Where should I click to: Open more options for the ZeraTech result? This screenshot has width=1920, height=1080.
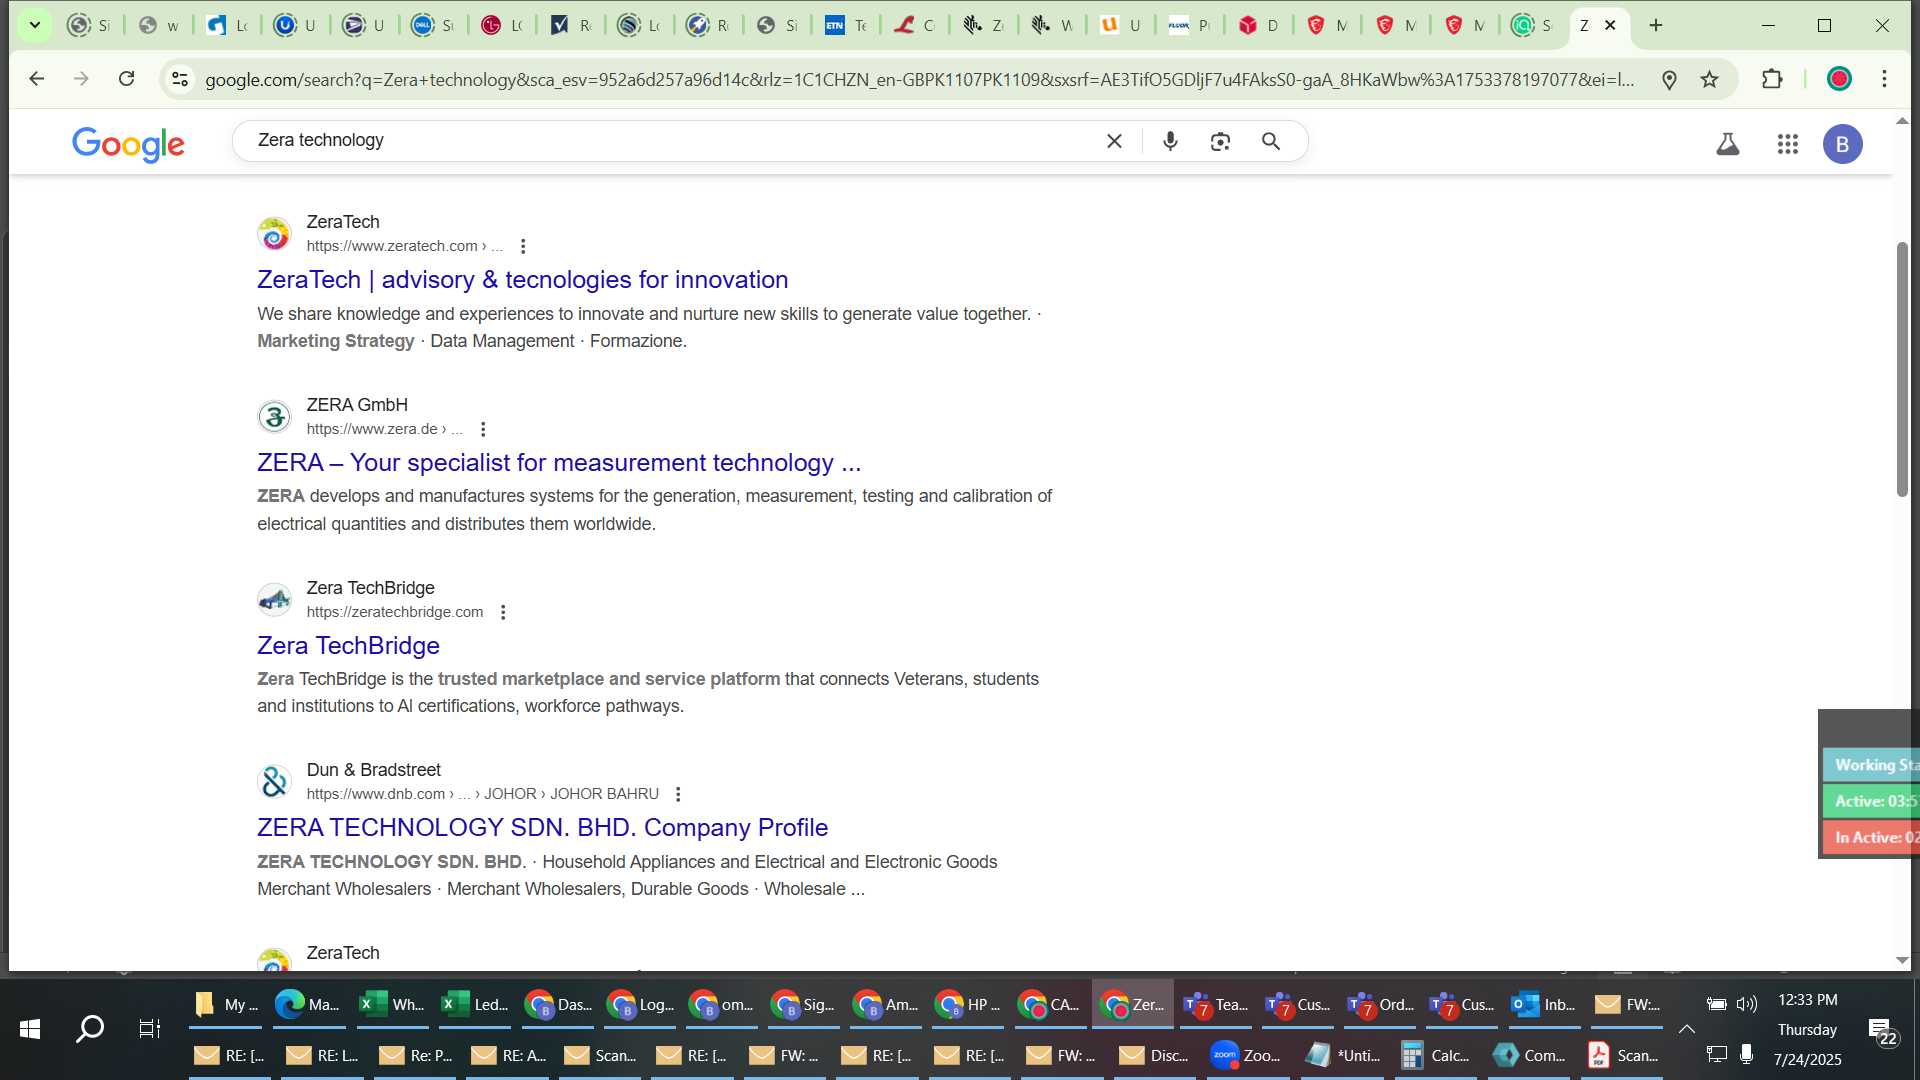522,246
